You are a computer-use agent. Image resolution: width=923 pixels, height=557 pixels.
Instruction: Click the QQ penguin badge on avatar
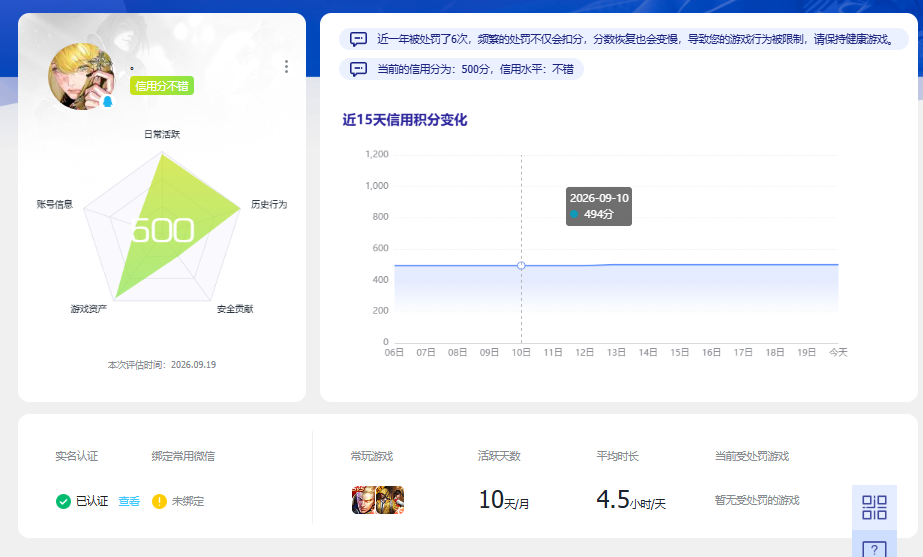point(108,101)
